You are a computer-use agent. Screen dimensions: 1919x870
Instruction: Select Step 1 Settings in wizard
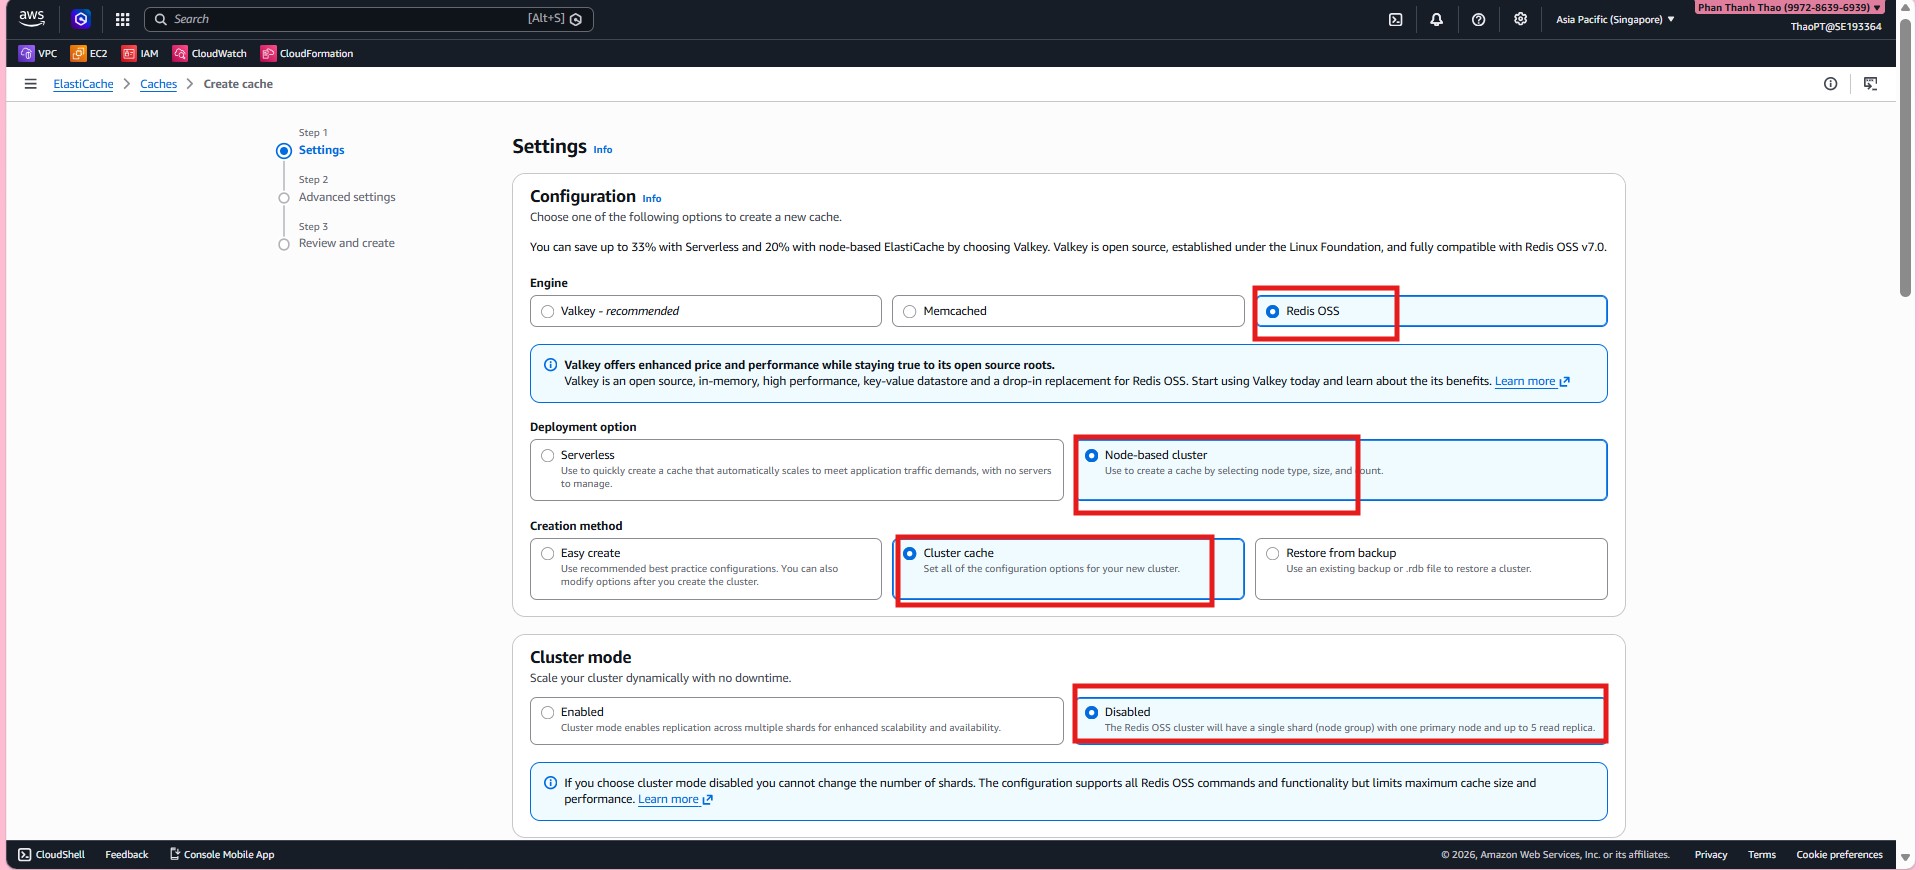(x=321, y=150)
